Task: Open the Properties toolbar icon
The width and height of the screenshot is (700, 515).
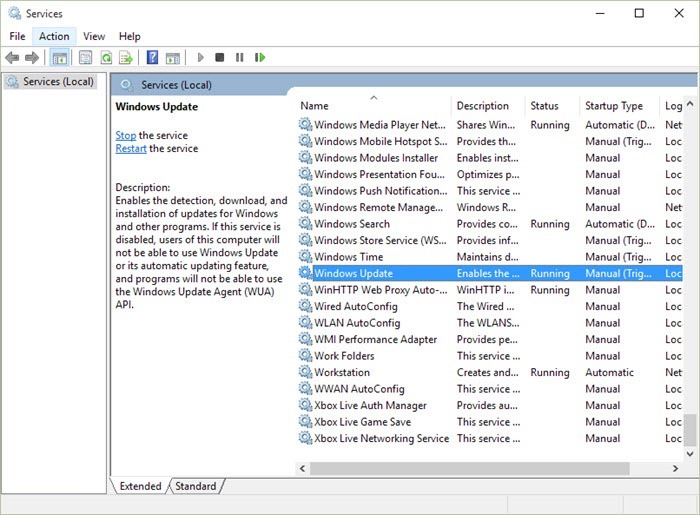Action: point(85,58)
